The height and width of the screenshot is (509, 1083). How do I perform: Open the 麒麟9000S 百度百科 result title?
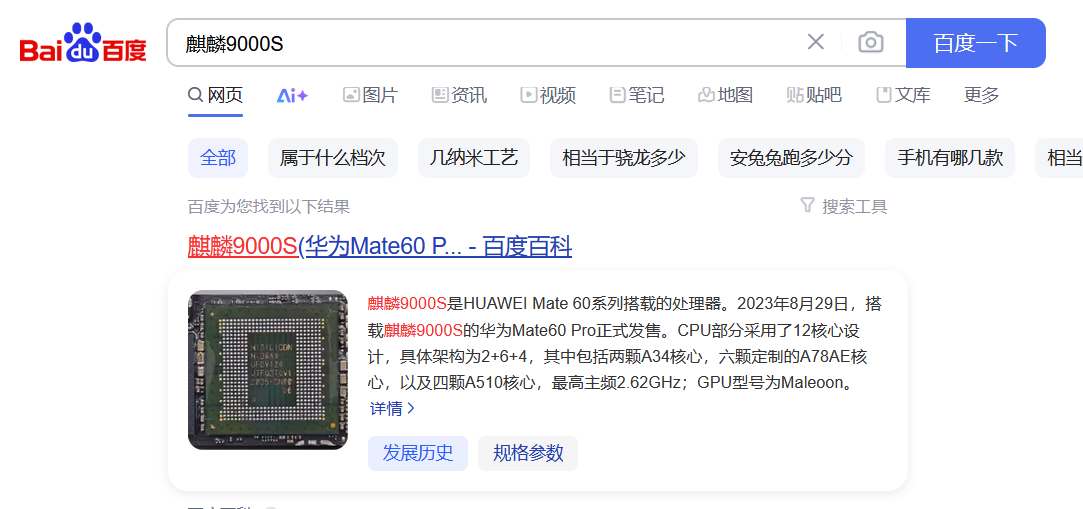point(380,247)
